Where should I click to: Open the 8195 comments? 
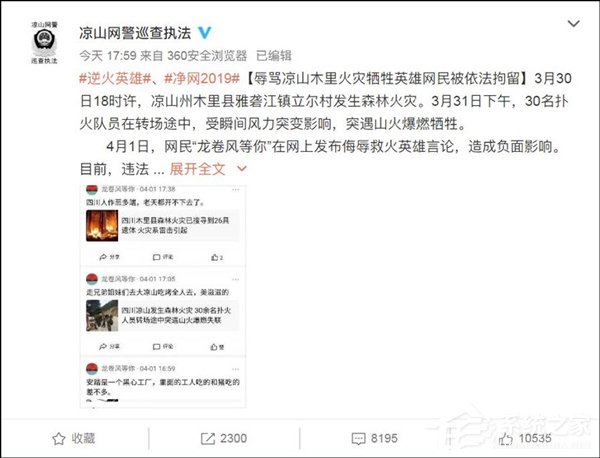[384, 438]
